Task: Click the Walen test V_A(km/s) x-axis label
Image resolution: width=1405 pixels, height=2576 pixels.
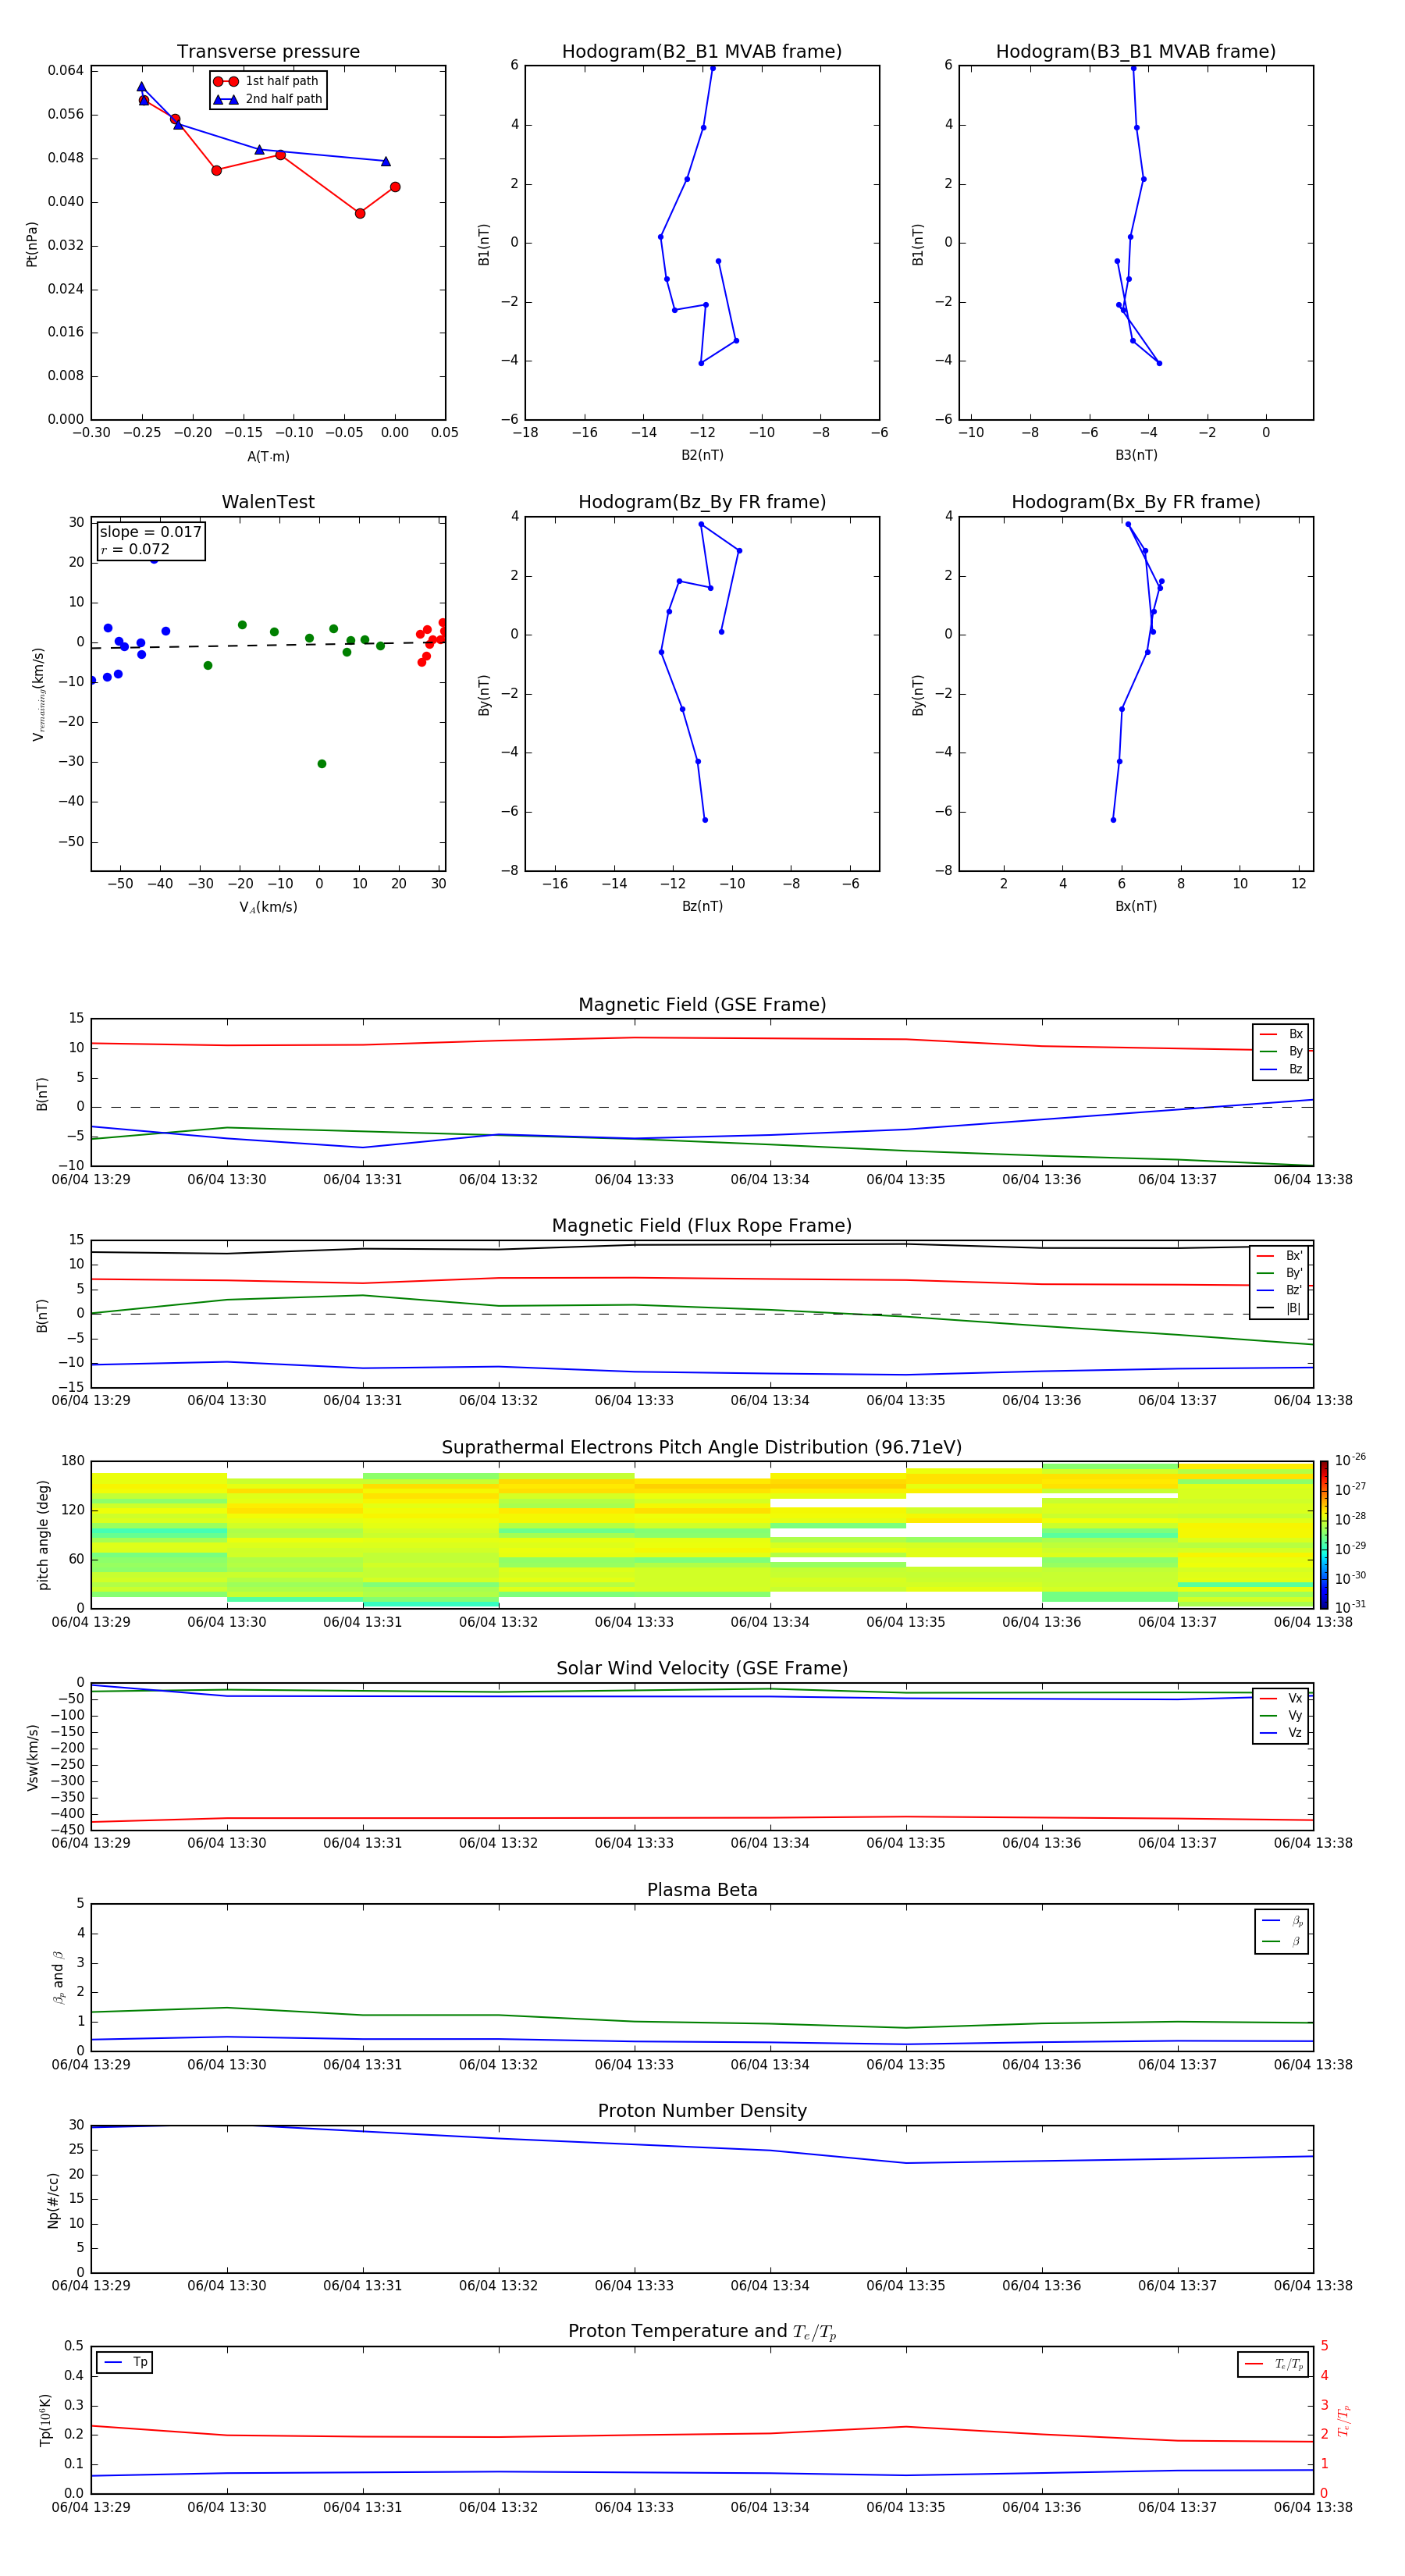Action: pyautogui.click(x=268, y=907)
